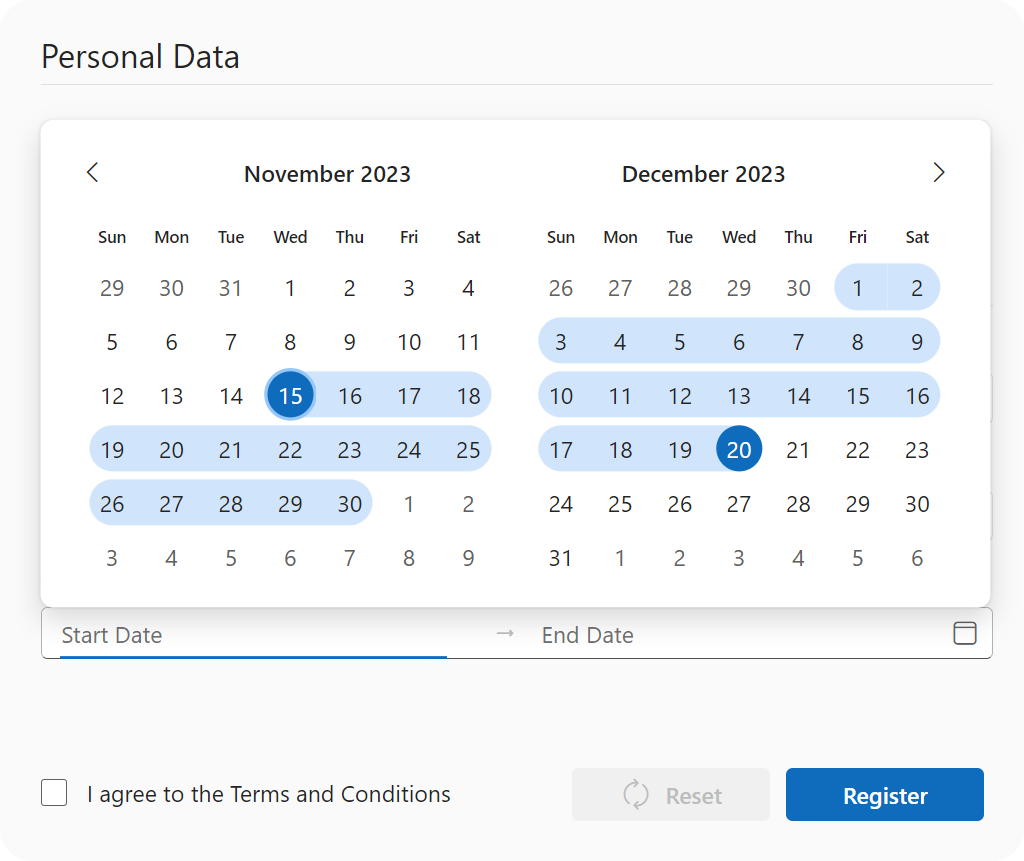Click the Register button
Image resolution: width=1024 pixels, height=861 pixels.
[x=884, y=795]
